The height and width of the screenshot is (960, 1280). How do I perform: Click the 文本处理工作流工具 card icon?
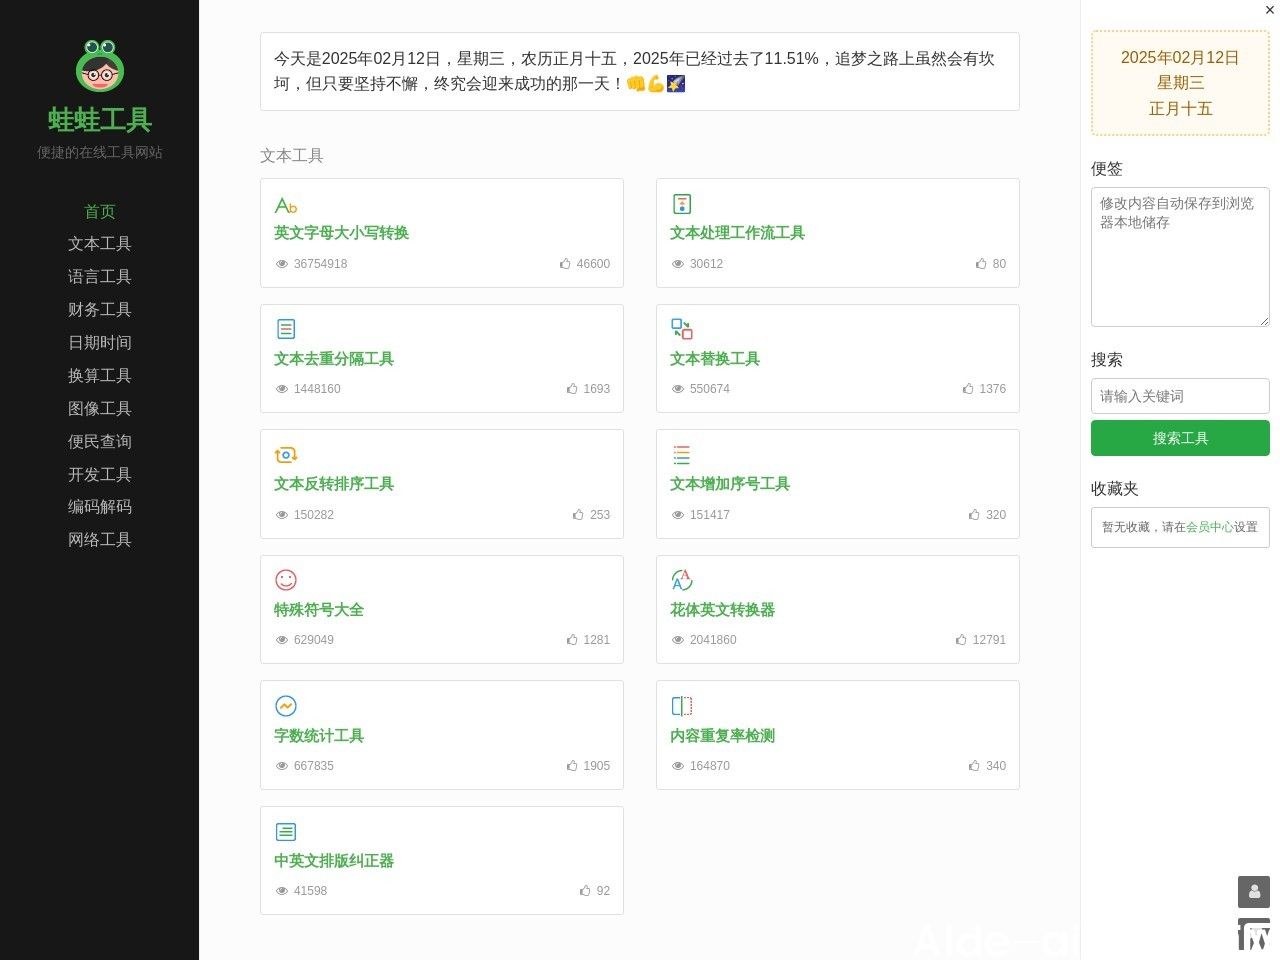point(682,204)
